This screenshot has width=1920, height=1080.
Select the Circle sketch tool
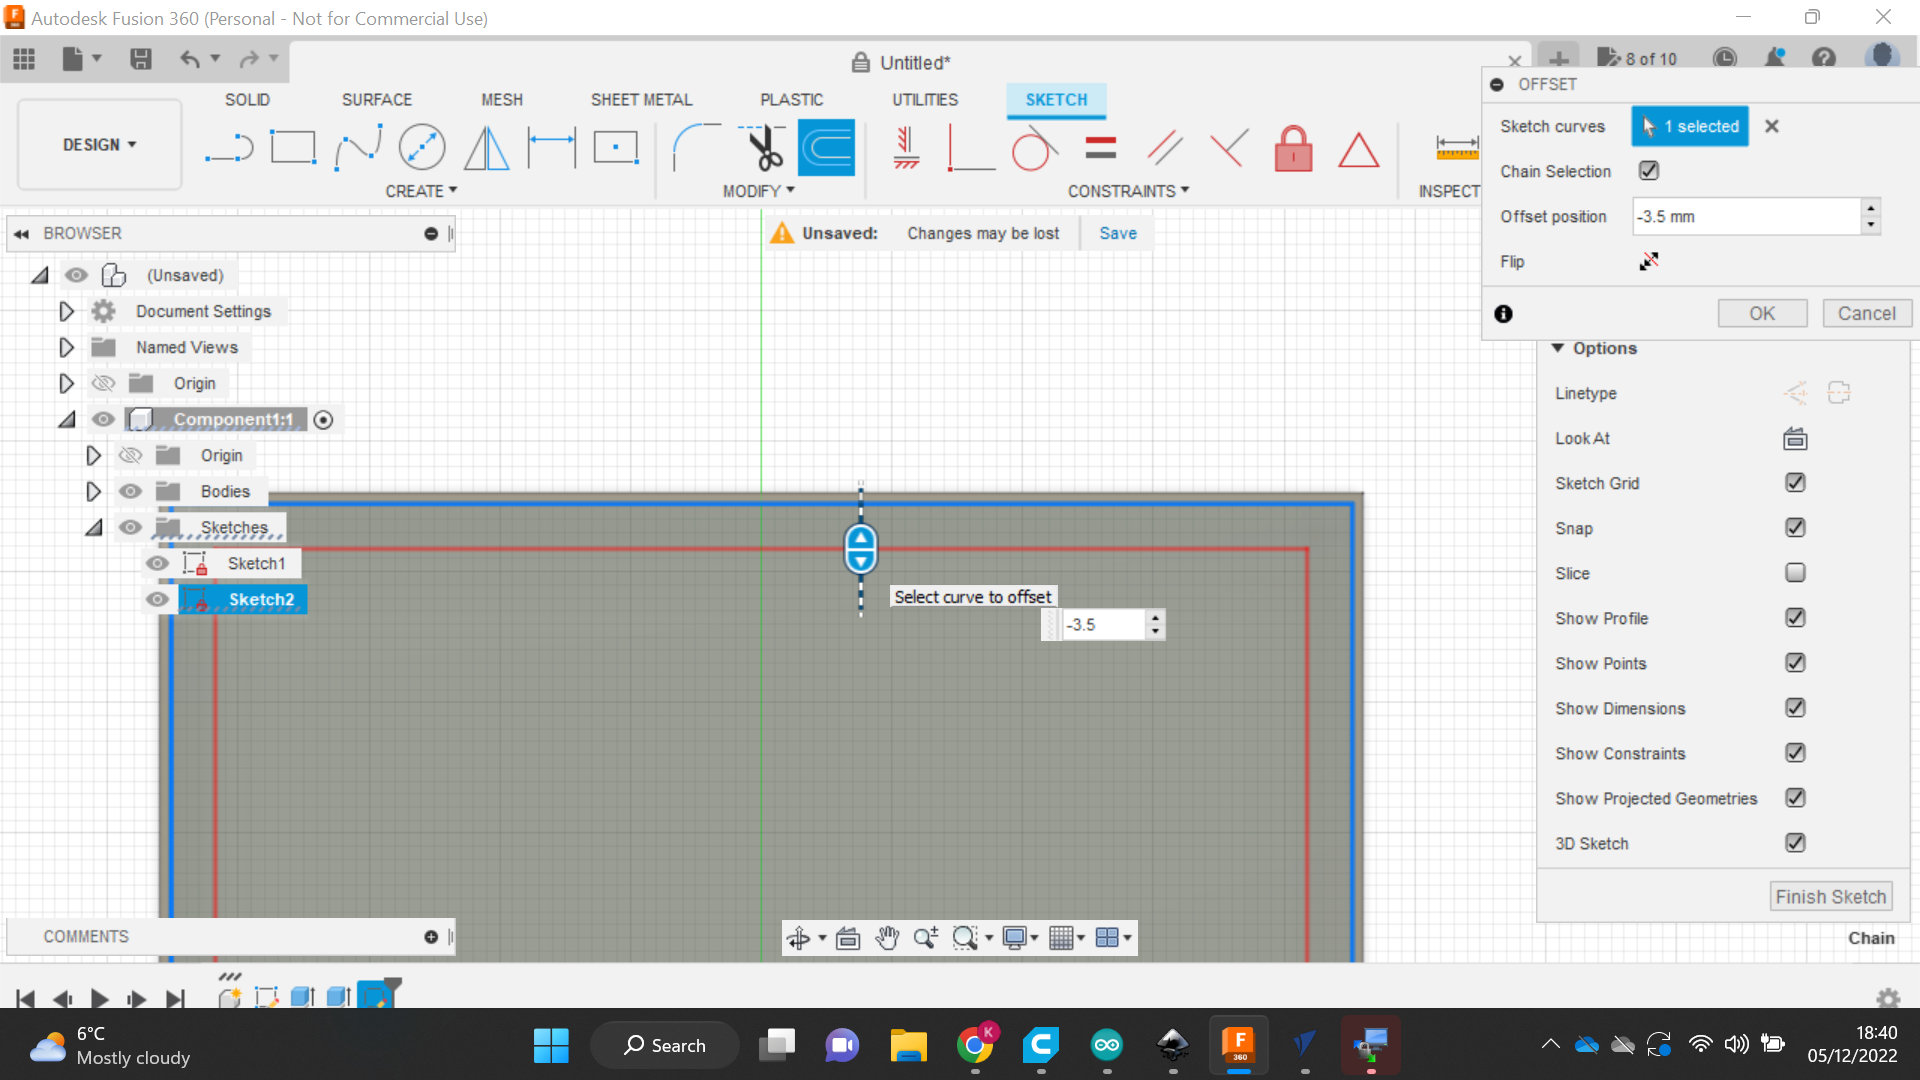[x=421, y=148]
